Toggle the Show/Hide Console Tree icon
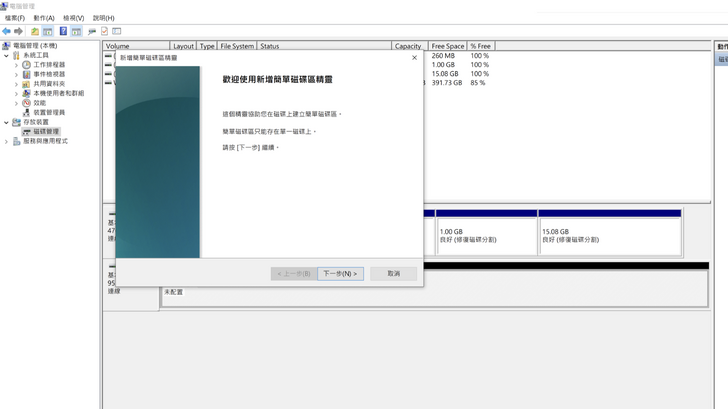The width and height of the screenshot is (728, 409). [x=47, y=31]
